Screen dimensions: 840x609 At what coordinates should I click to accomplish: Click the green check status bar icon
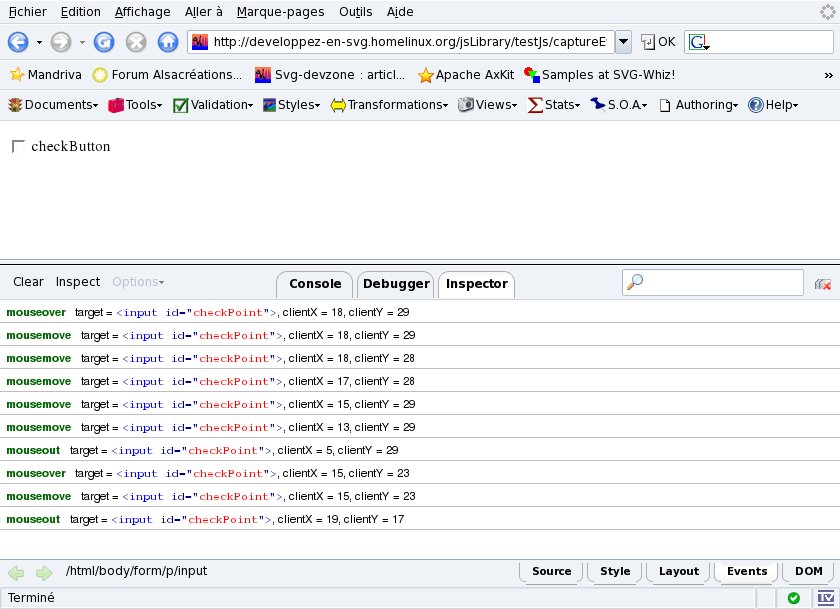[x=794, y=598]
